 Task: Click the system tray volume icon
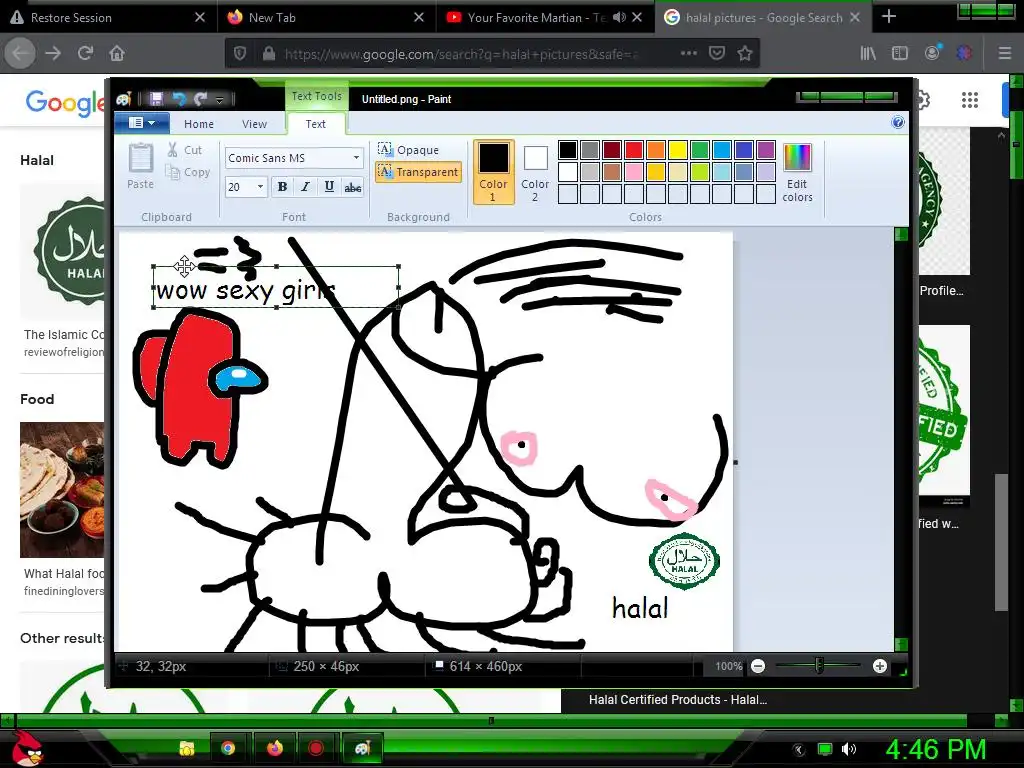(849, 749)
